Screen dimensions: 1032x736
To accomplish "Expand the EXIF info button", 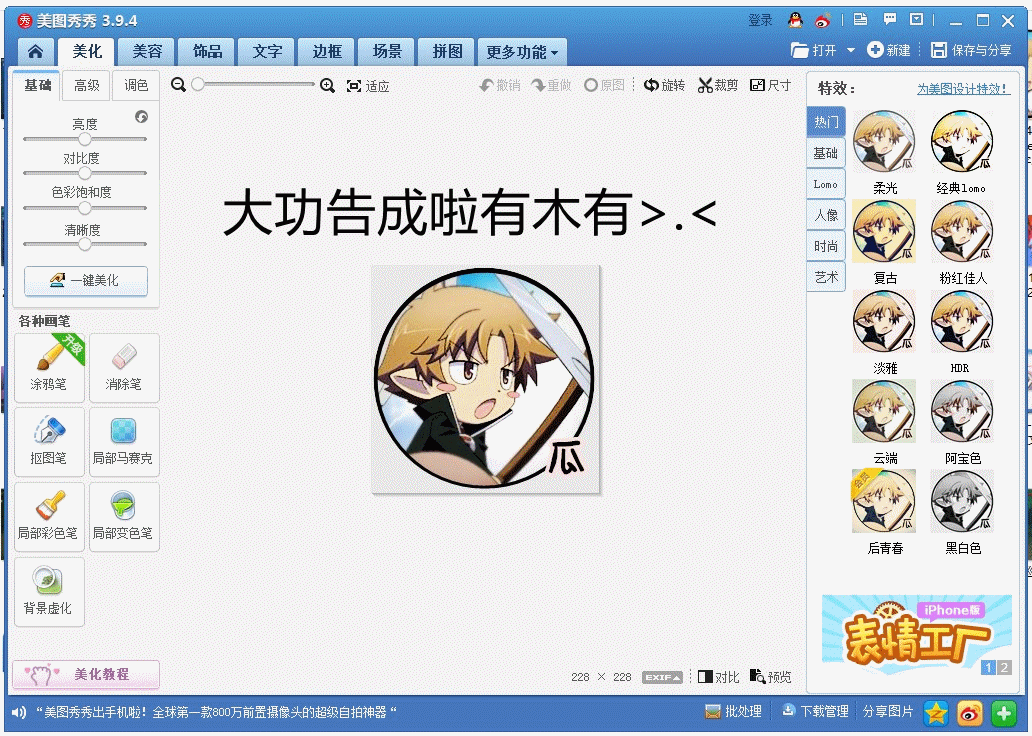I will [x=662, y=677].
